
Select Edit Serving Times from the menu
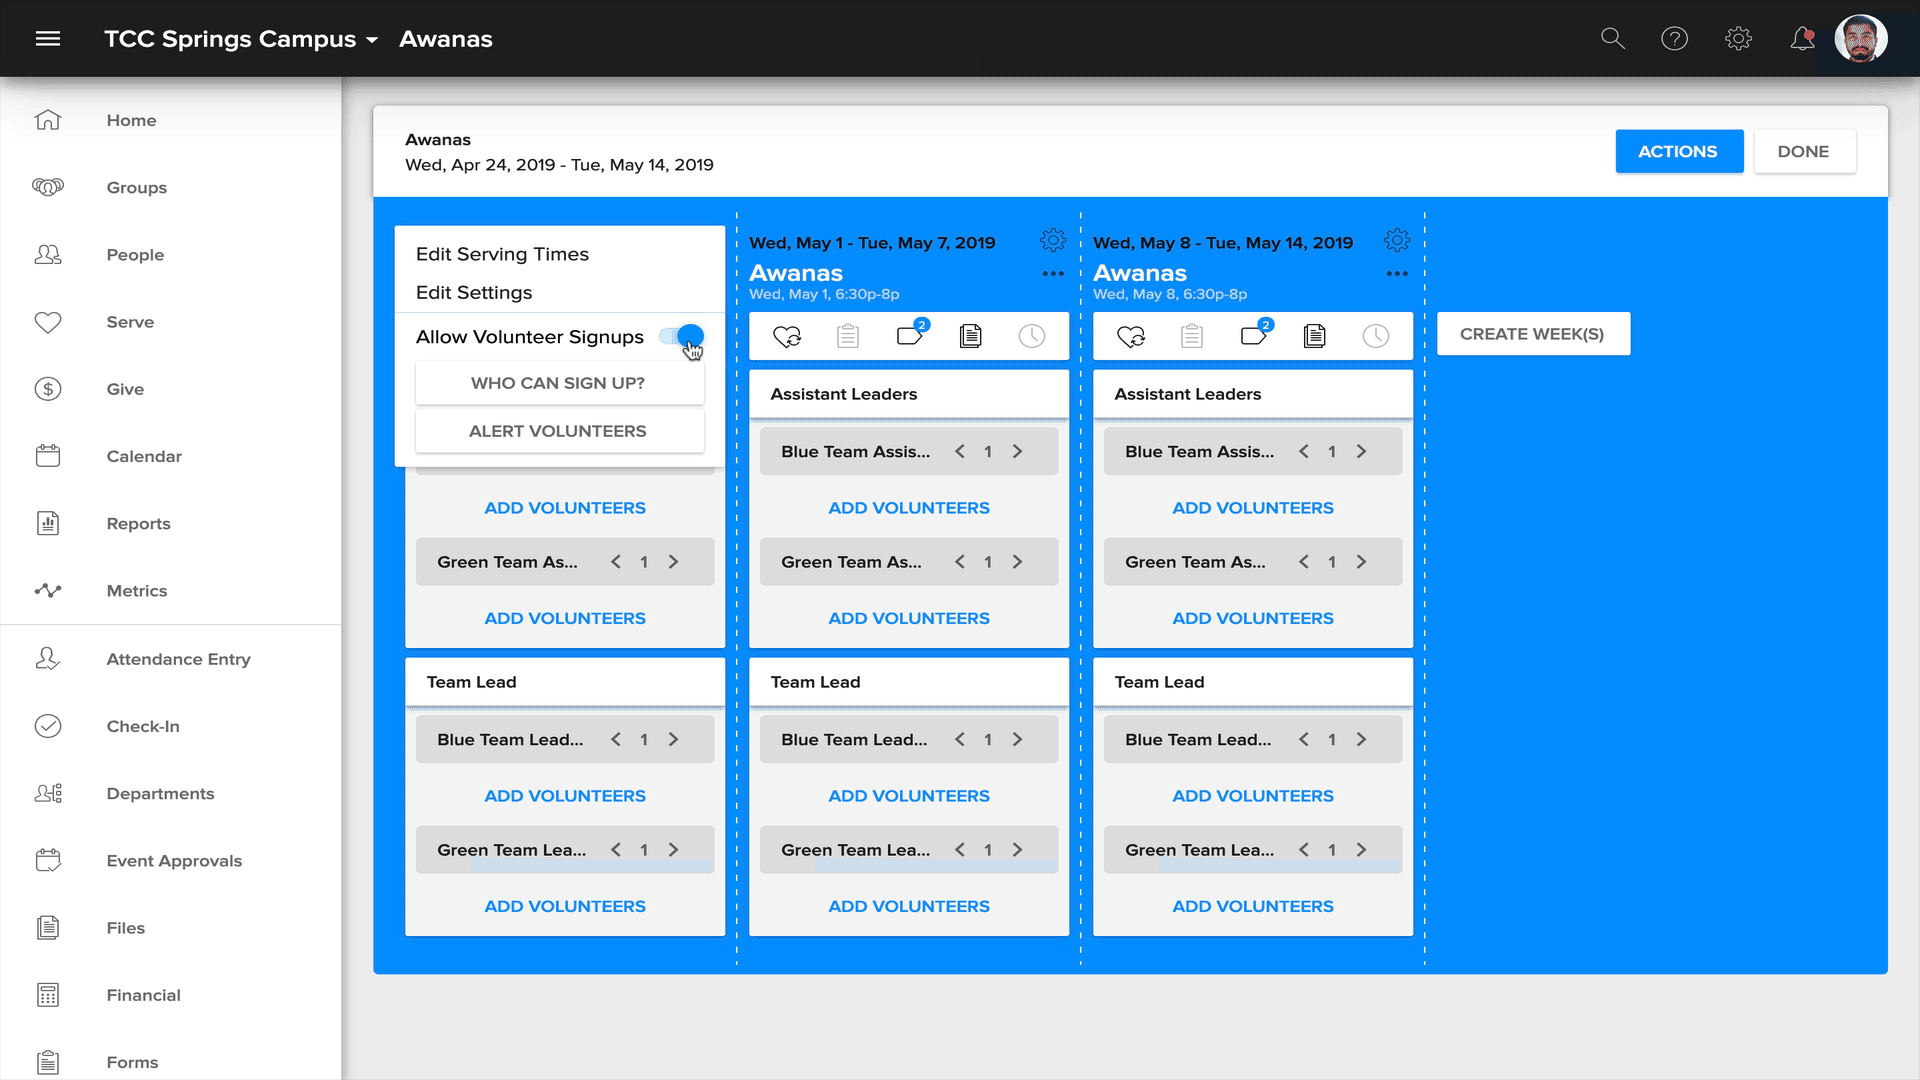(502, 254)
